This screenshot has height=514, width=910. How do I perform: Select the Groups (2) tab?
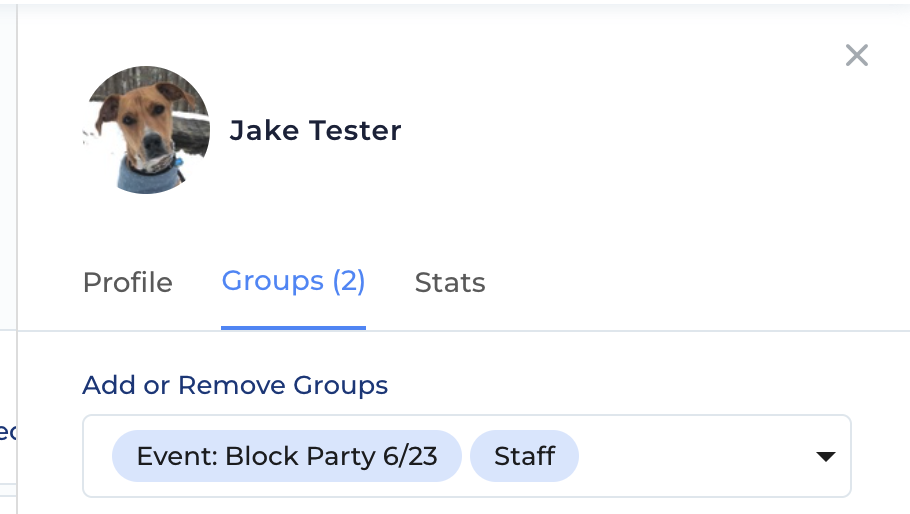tap(293, 282)
